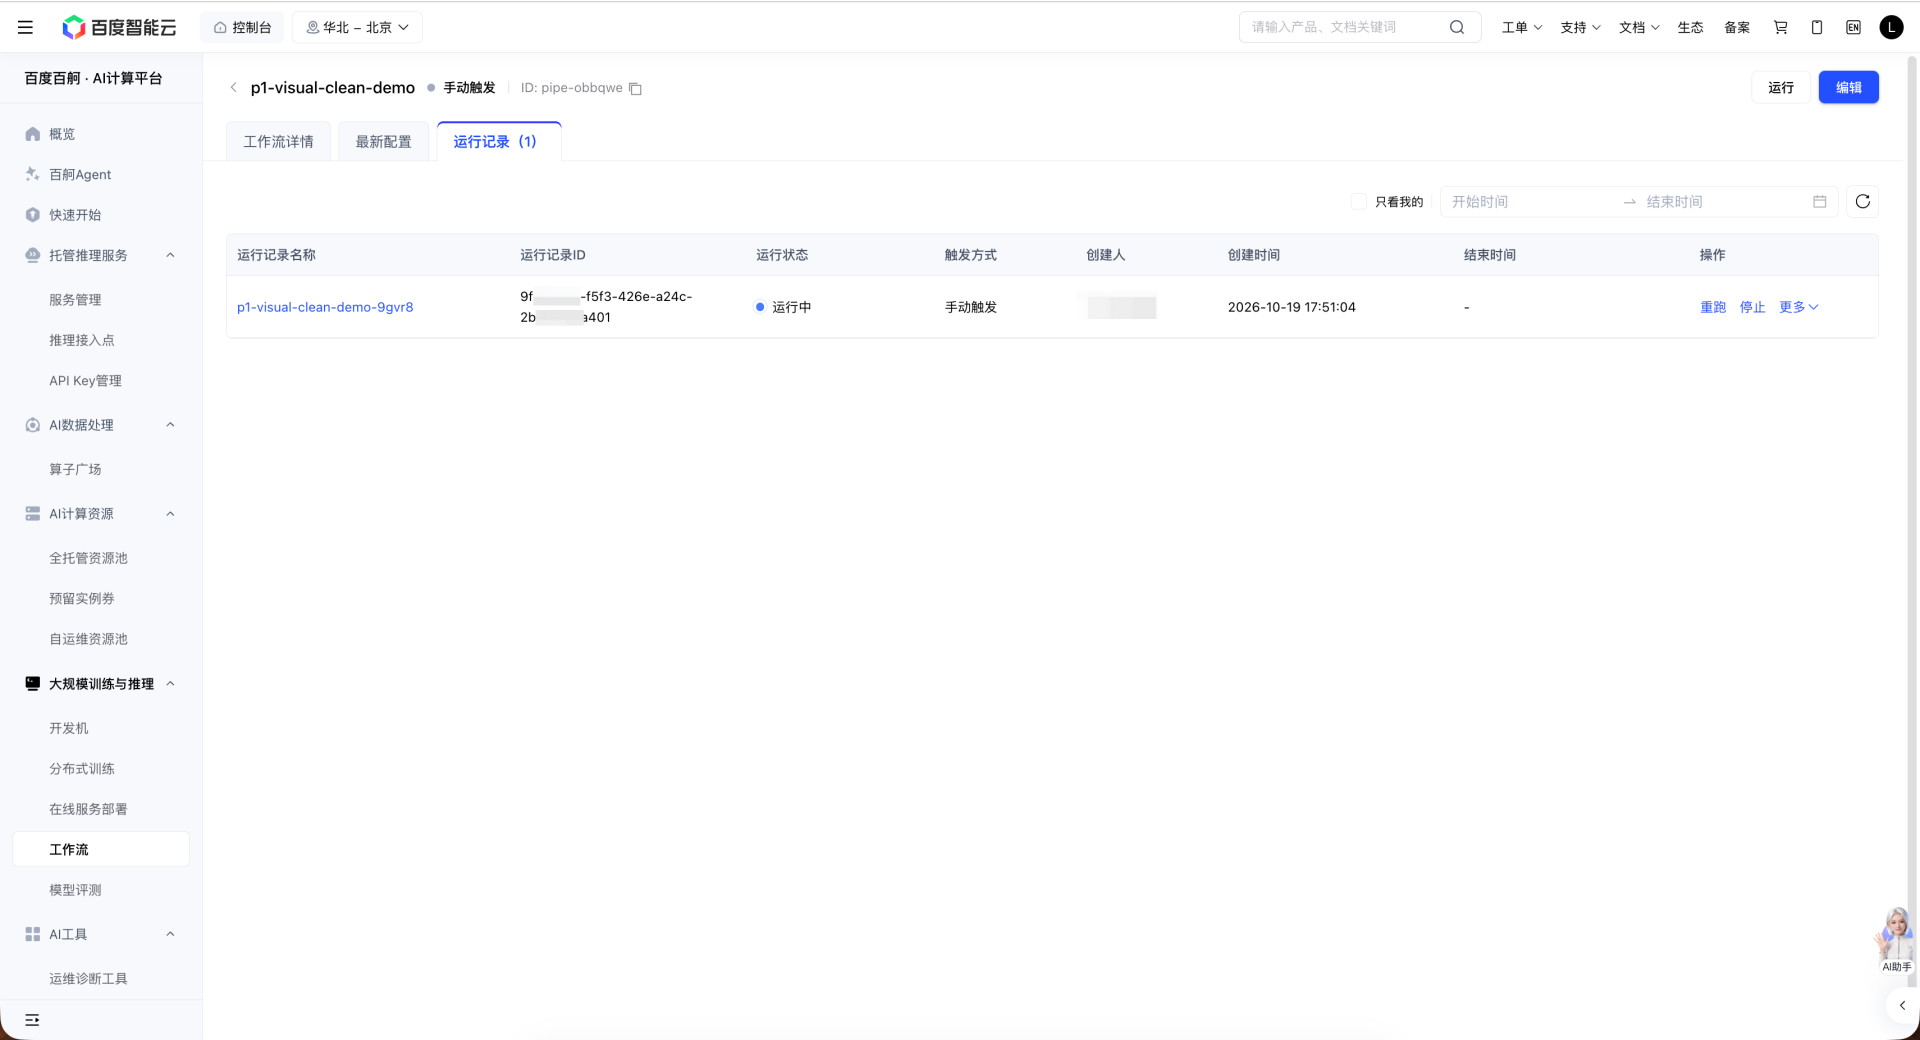Expand the 支持 dropdown menu
This screenshot has width=1920, height=1040.
click(x=1580, y=27)
